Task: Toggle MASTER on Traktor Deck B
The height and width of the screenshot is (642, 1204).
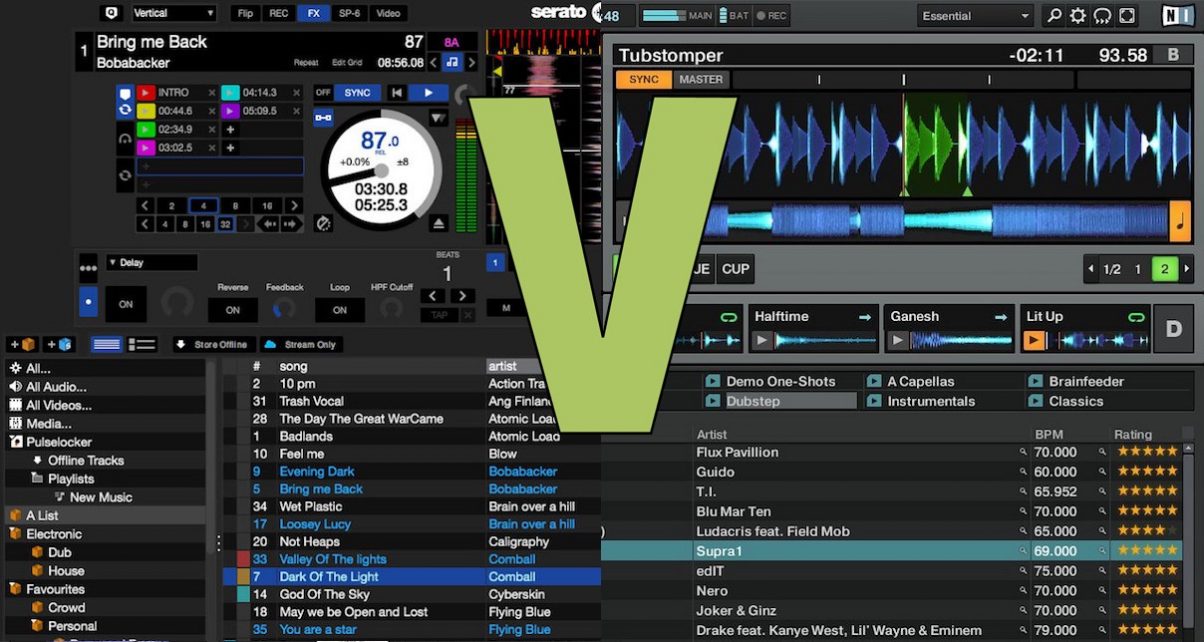Action: [701, 80]
